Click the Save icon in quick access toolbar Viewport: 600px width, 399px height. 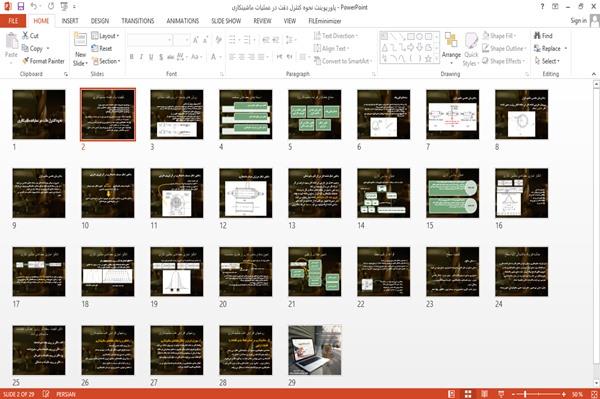click(x=21, y=7)
